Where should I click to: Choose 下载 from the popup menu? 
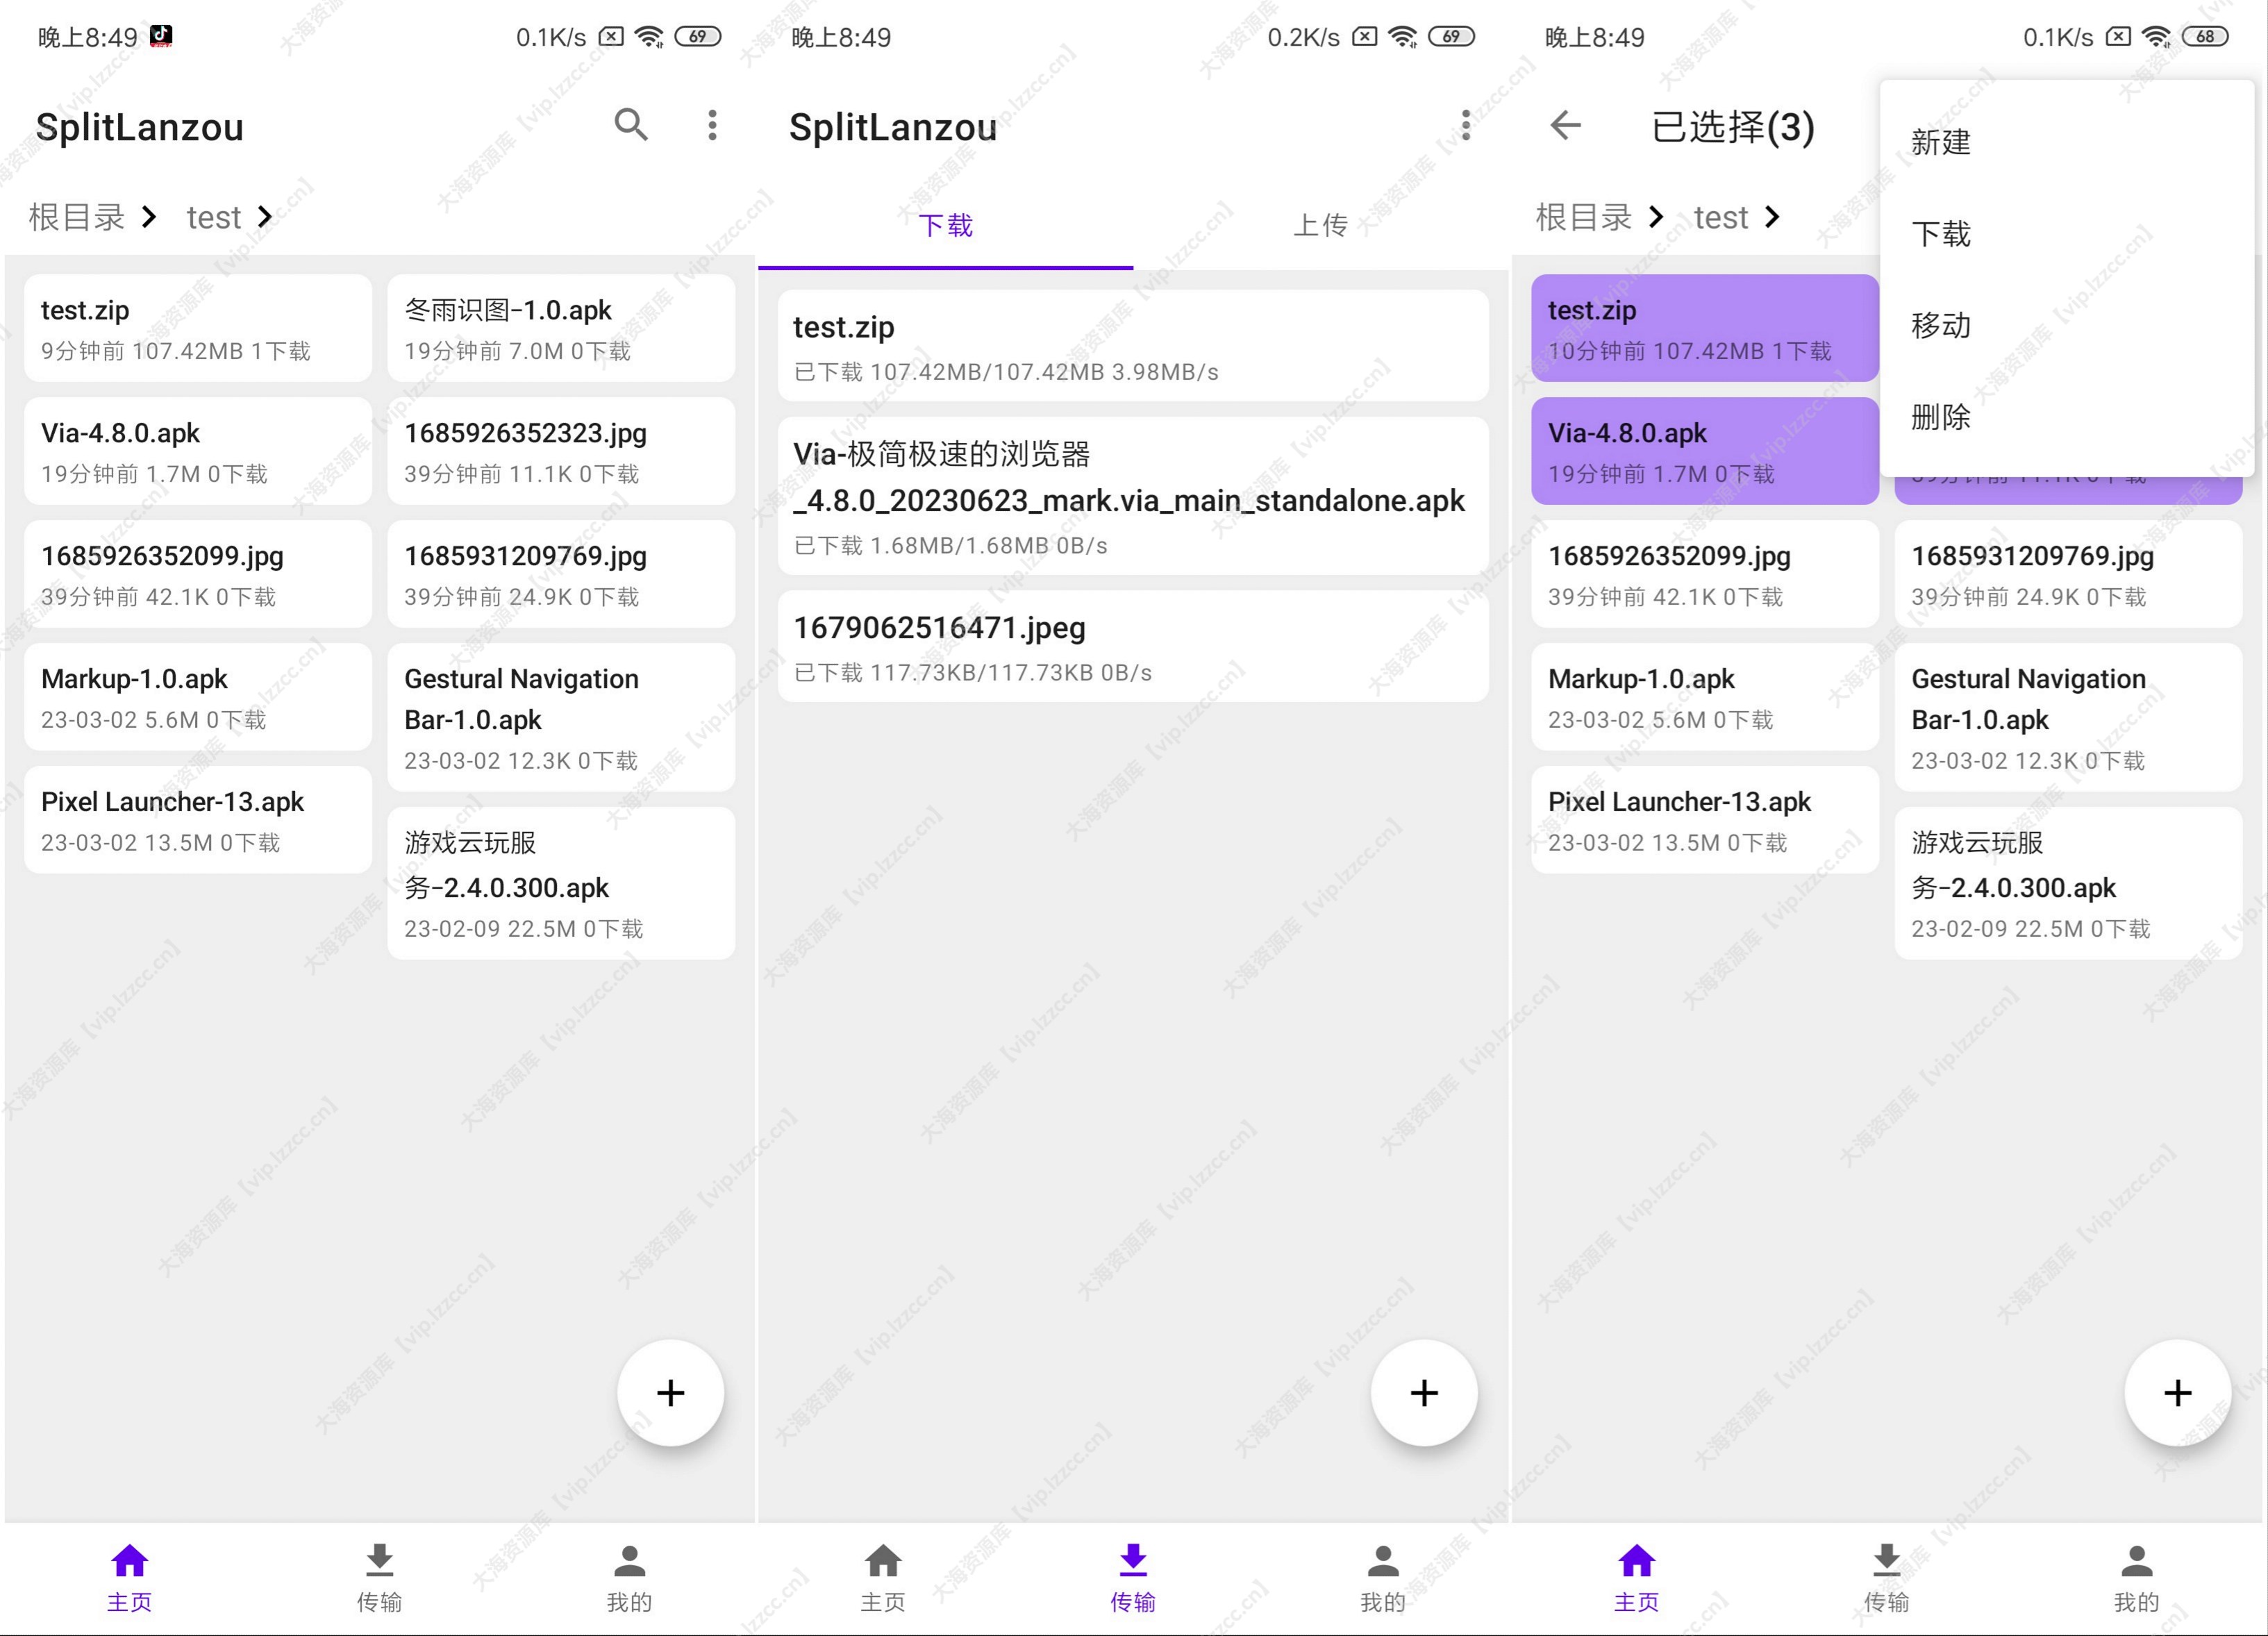click(2066, 234)
